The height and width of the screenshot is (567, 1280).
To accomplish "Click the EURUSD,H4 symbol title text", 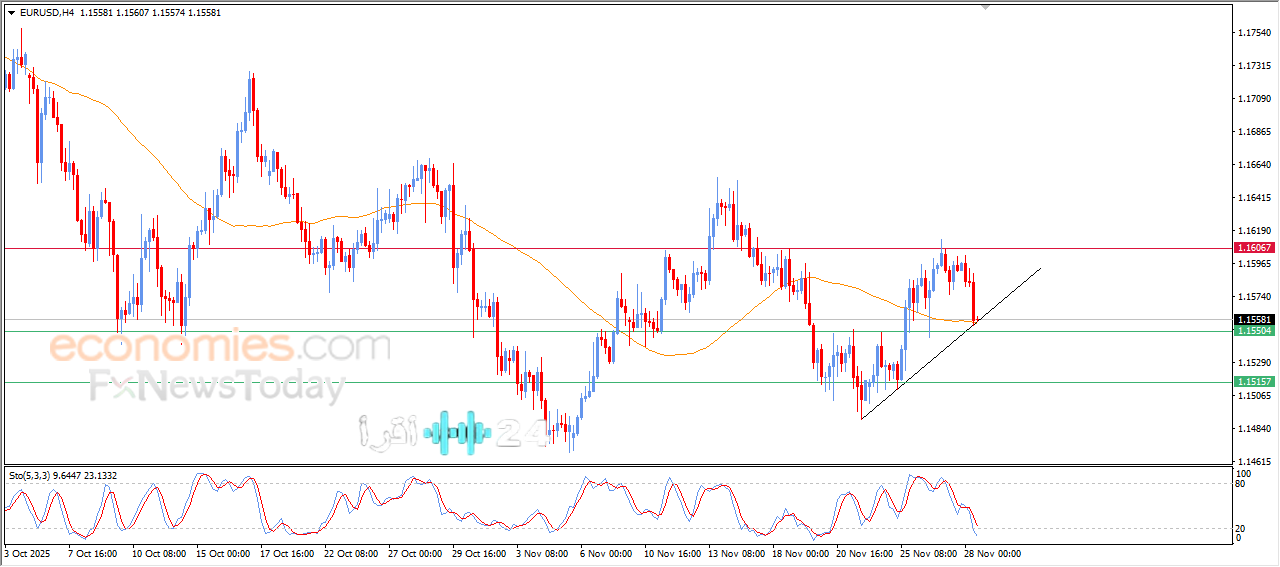I will pos(46,12).
